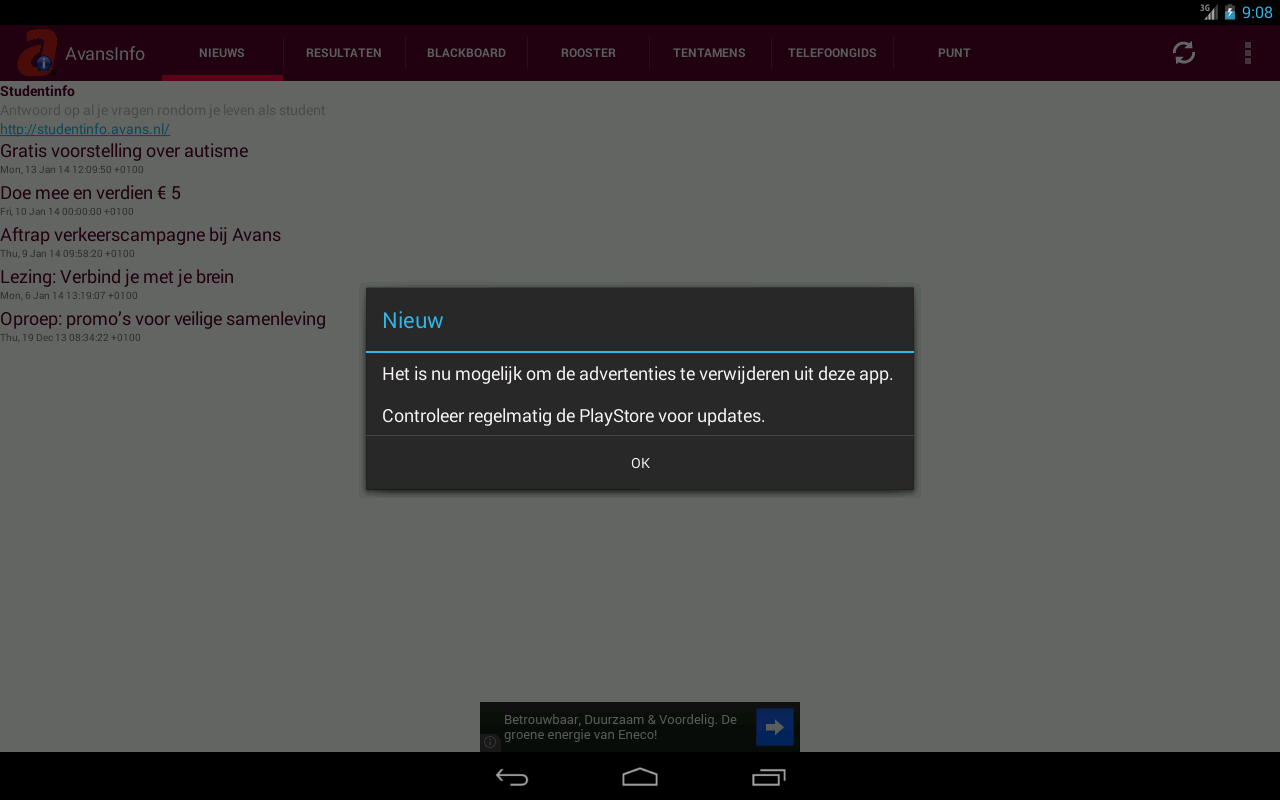Screen dimensions: 1280x800
Task: Switch to the Rooster tab
Action: point(588,53)
